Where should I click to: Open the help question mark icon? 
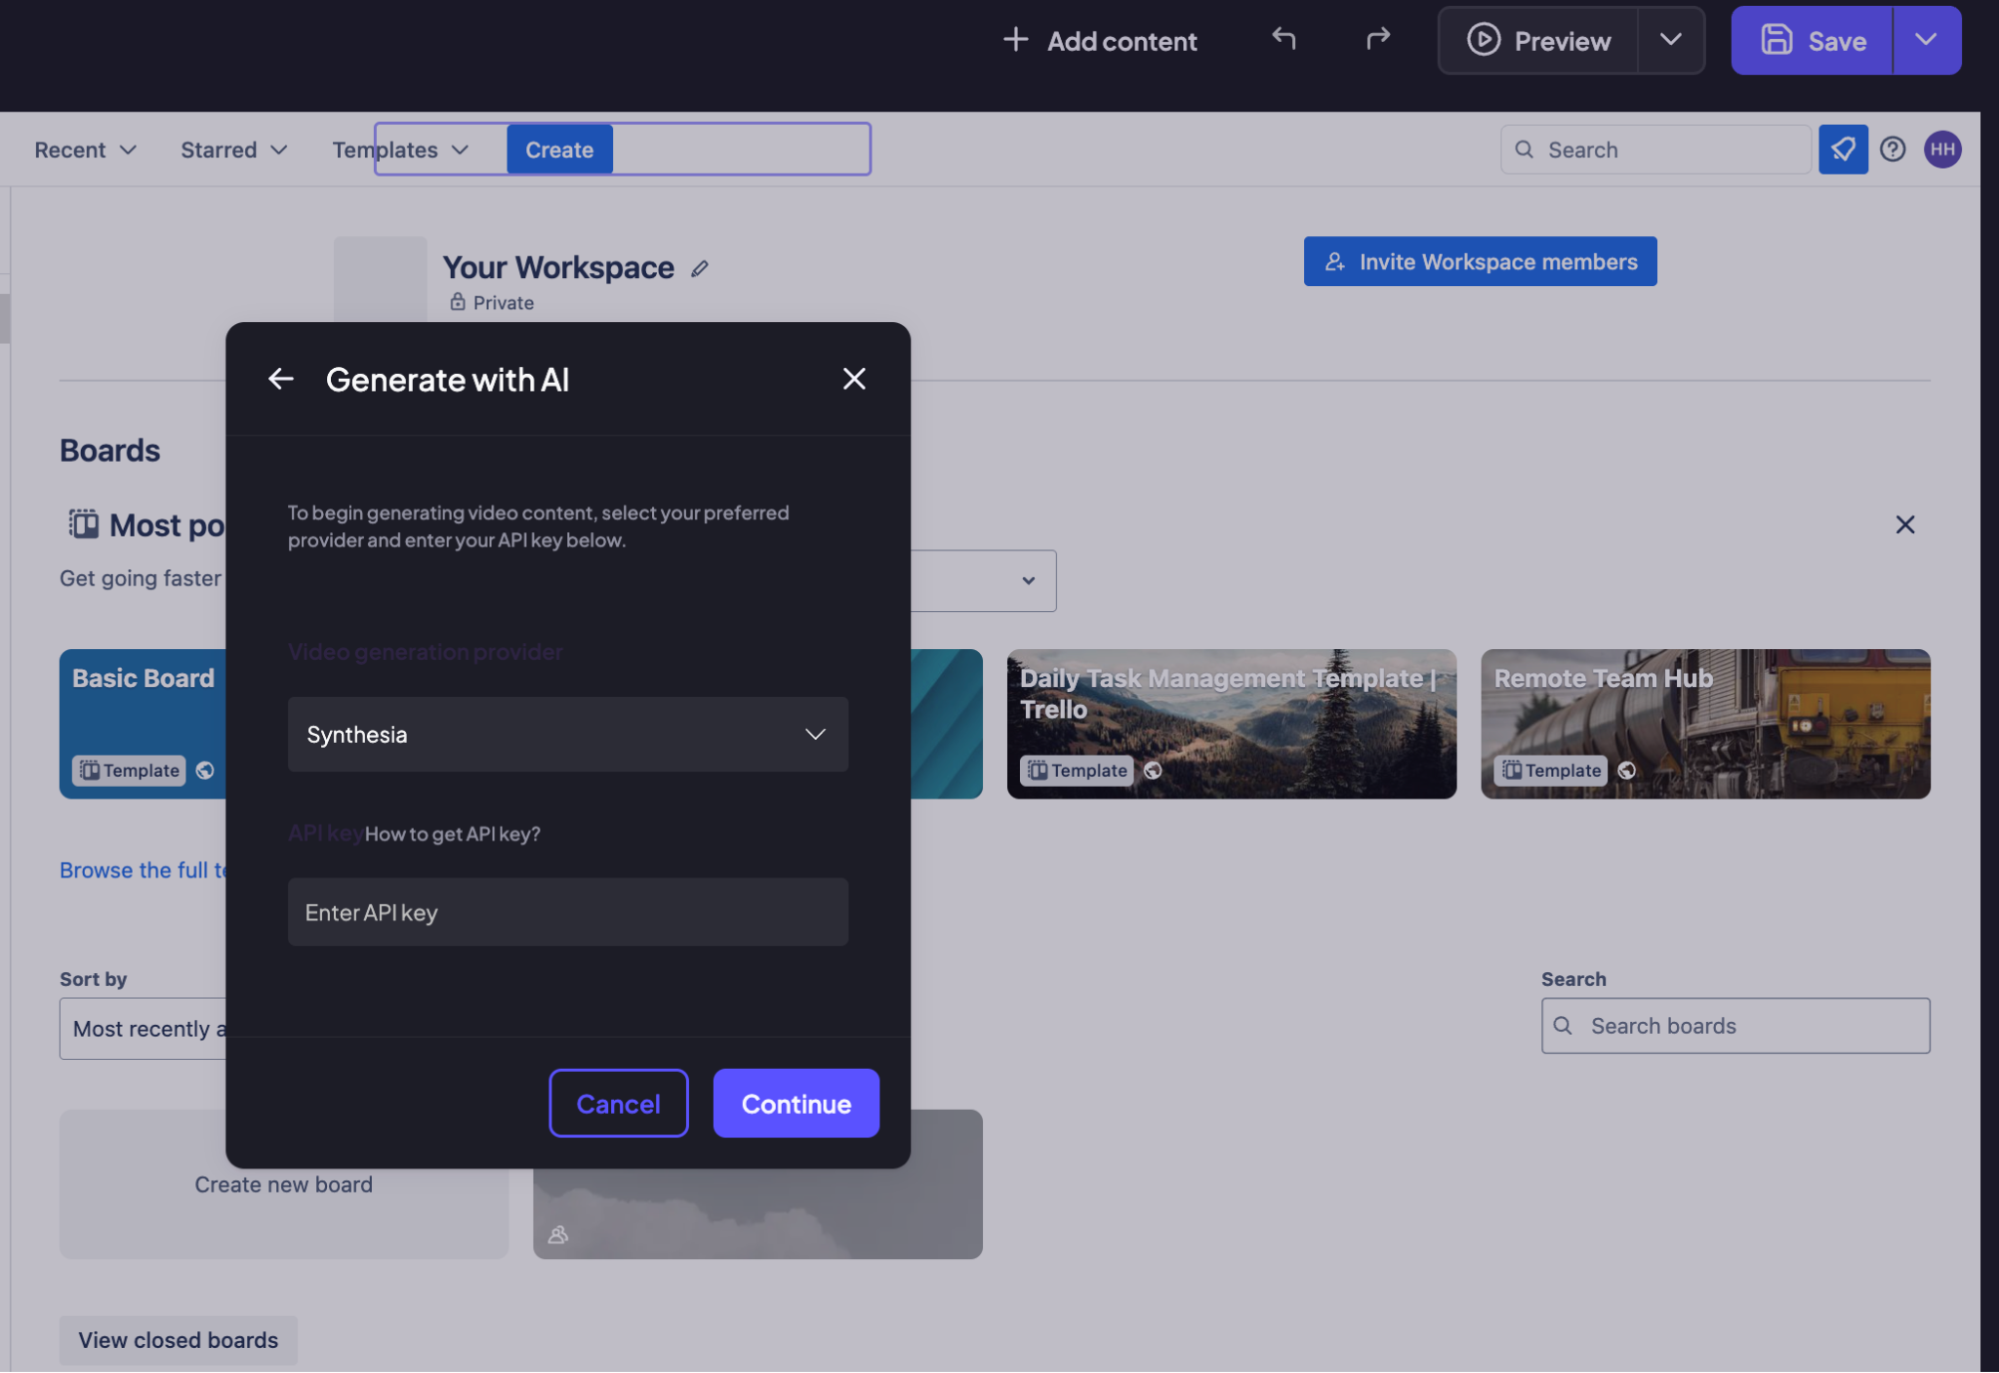pyautogui.click(x=1892, y=150)
